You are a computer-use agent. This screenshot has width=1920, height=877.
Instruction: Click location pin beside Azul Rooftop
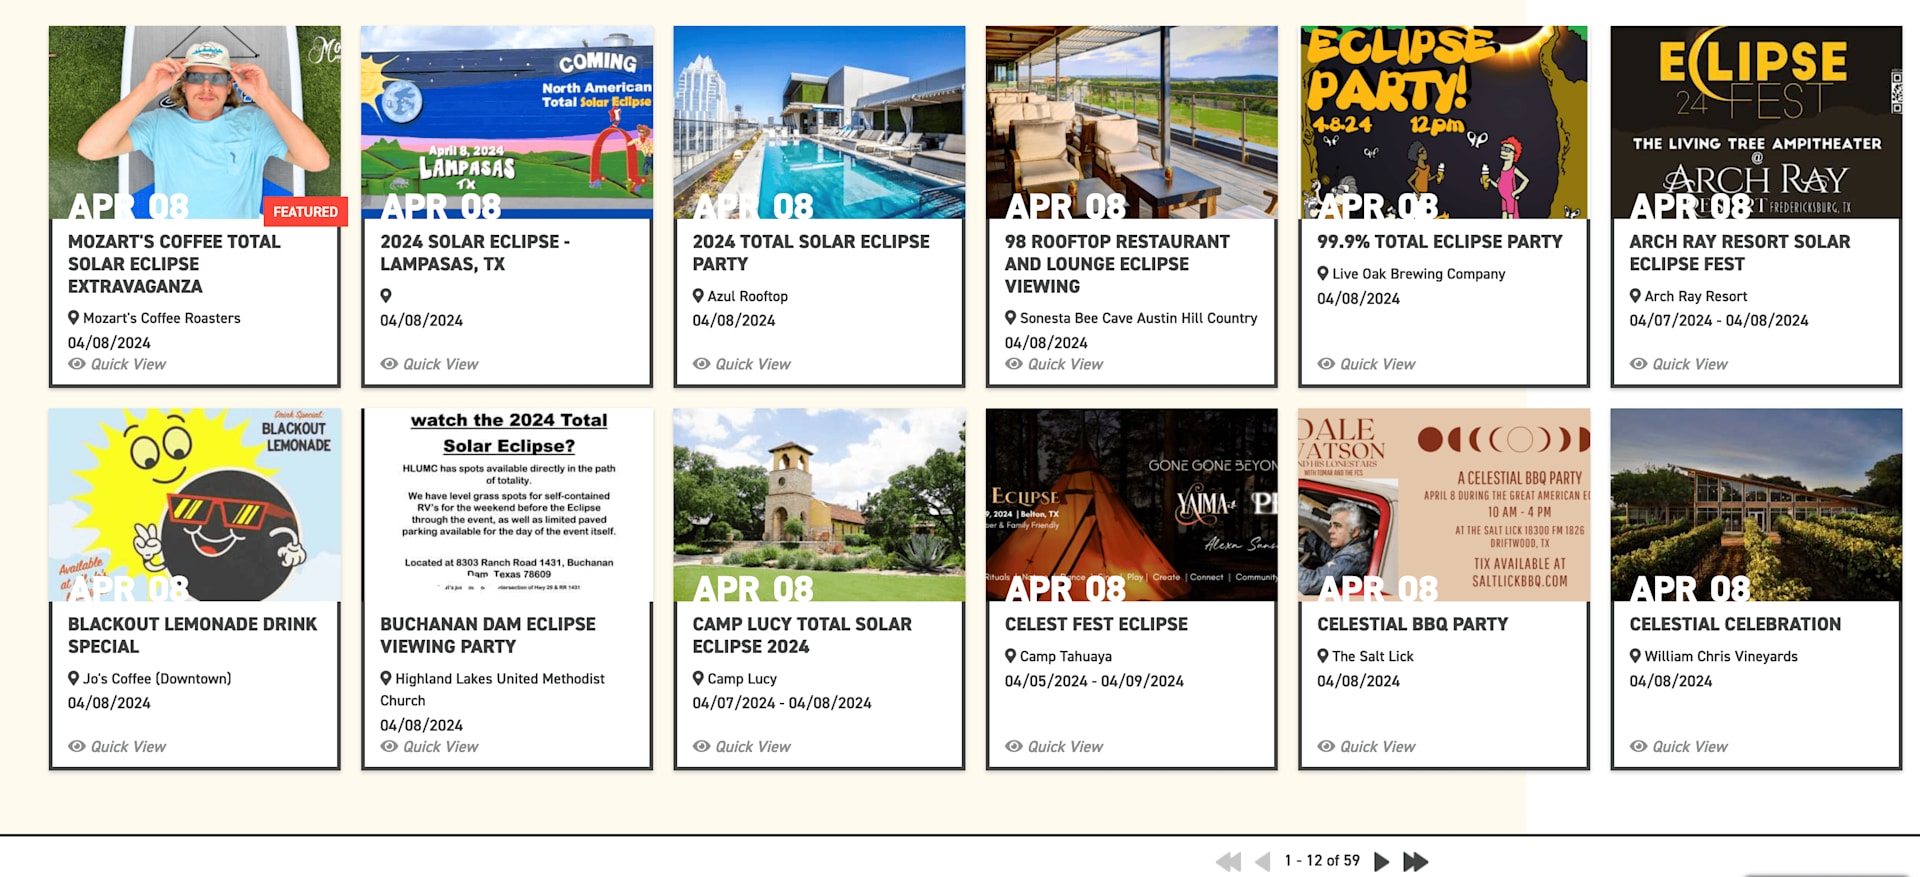click(x=698, y=296)
